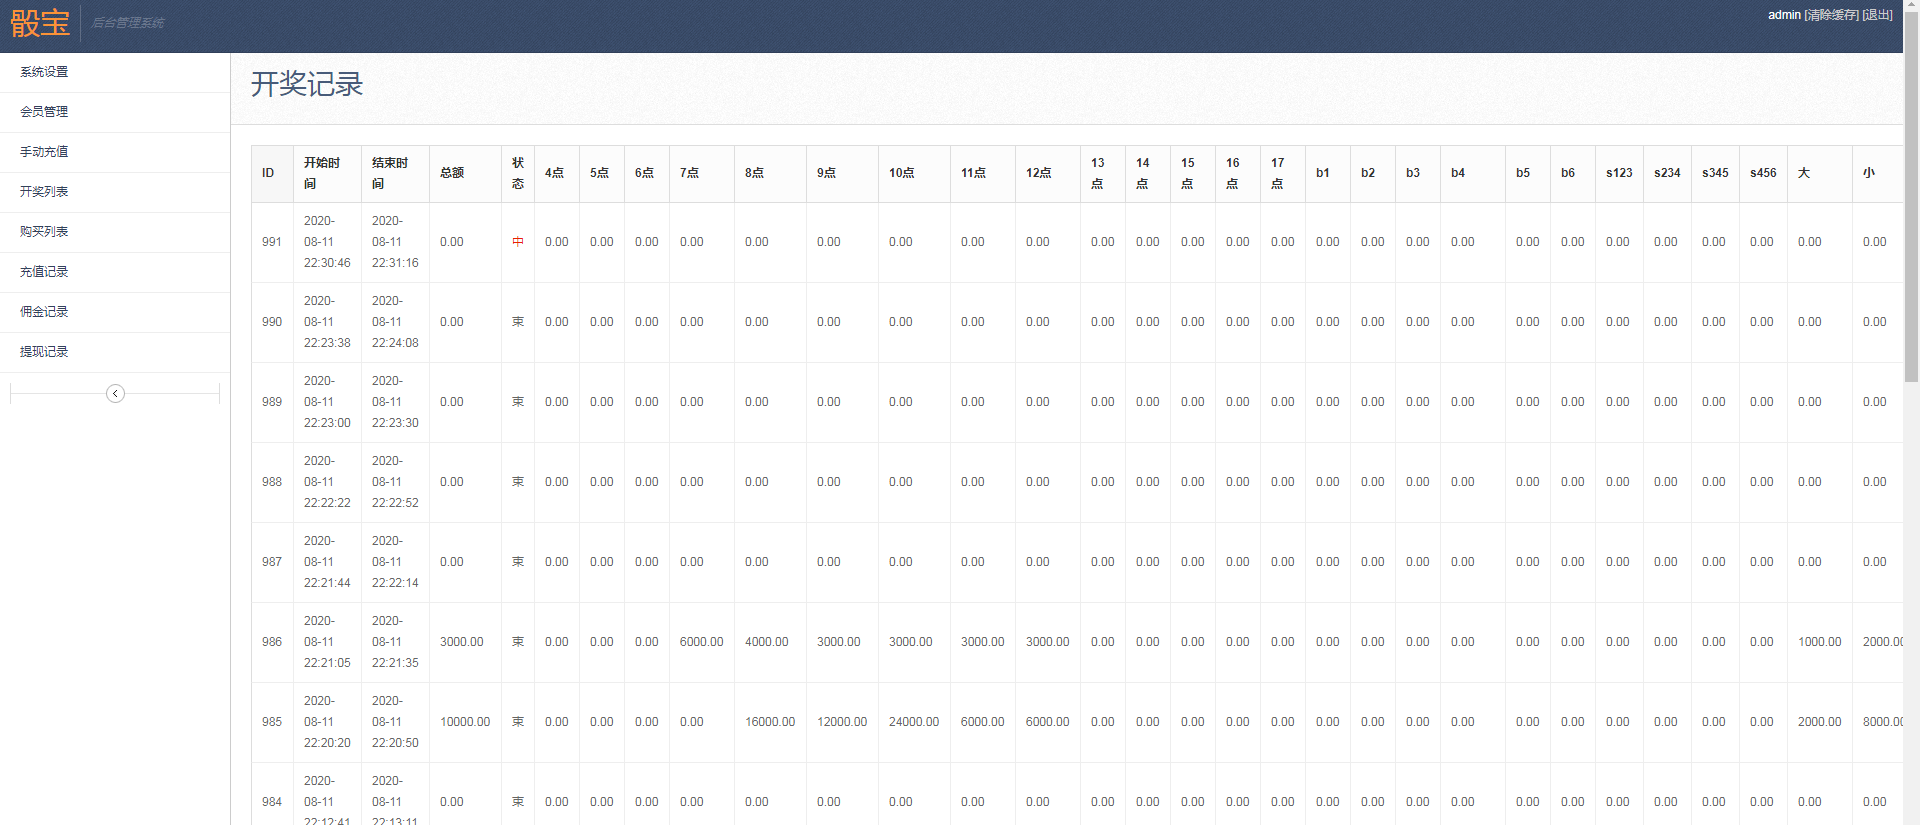Click the ID column header

(268, 173)
